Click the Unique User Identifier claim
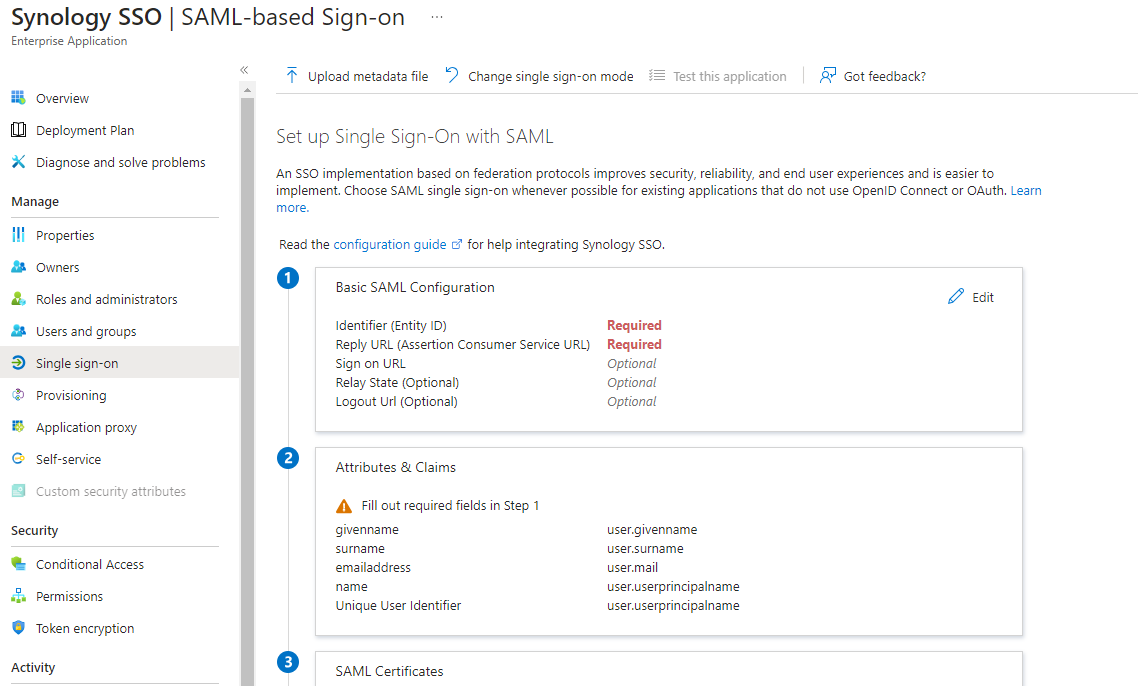The image size is (1138, 686). [x=398, y=605]
